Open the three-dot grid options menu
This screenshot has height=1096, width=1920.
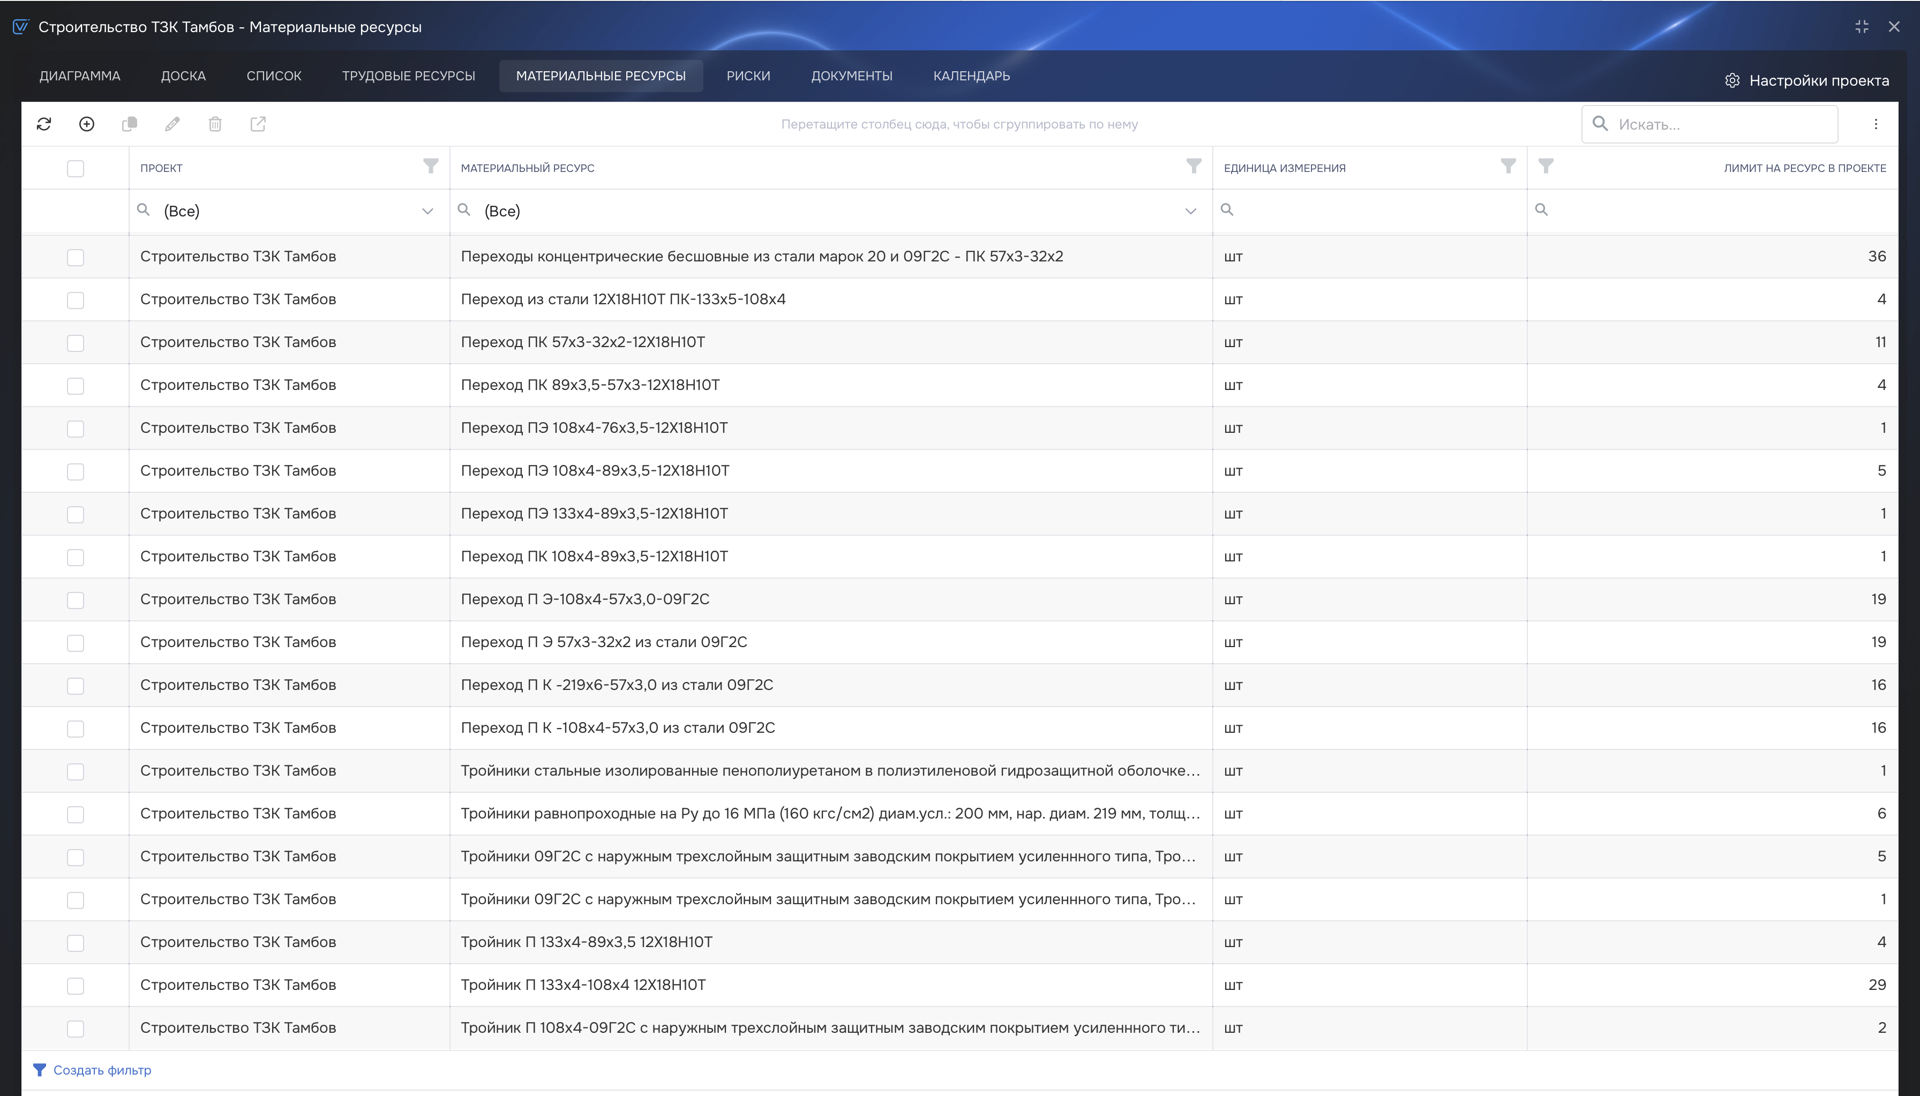pyautogui.click(x=1876, y=124)
